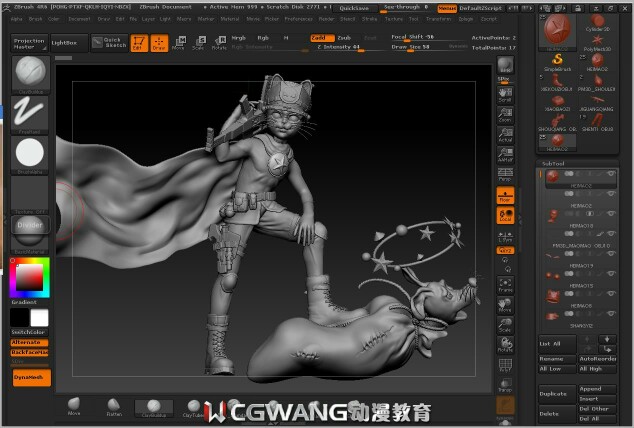Click the Move view icon in right shelf

point(505,305)
